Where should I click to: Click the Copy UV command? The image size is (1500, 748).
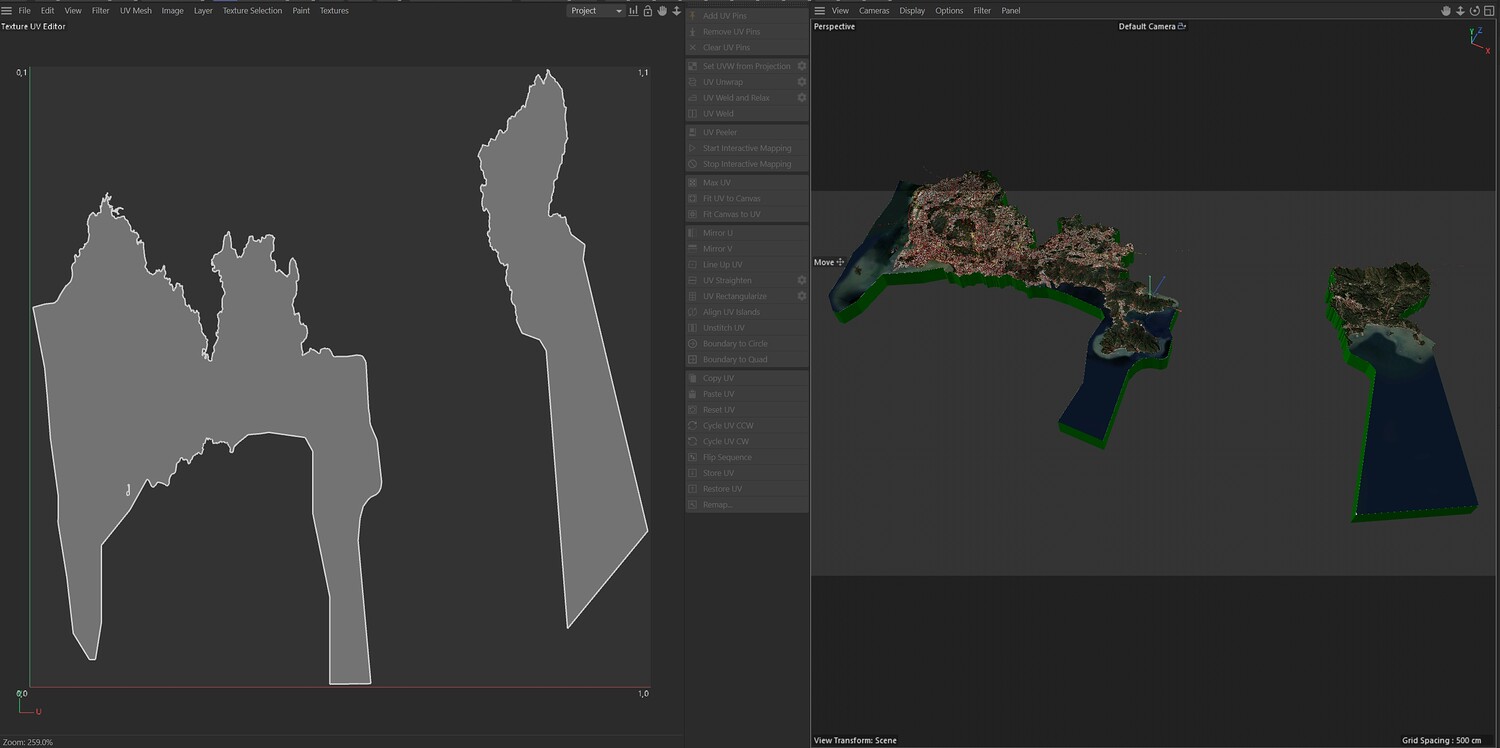[x=747, y=378]
